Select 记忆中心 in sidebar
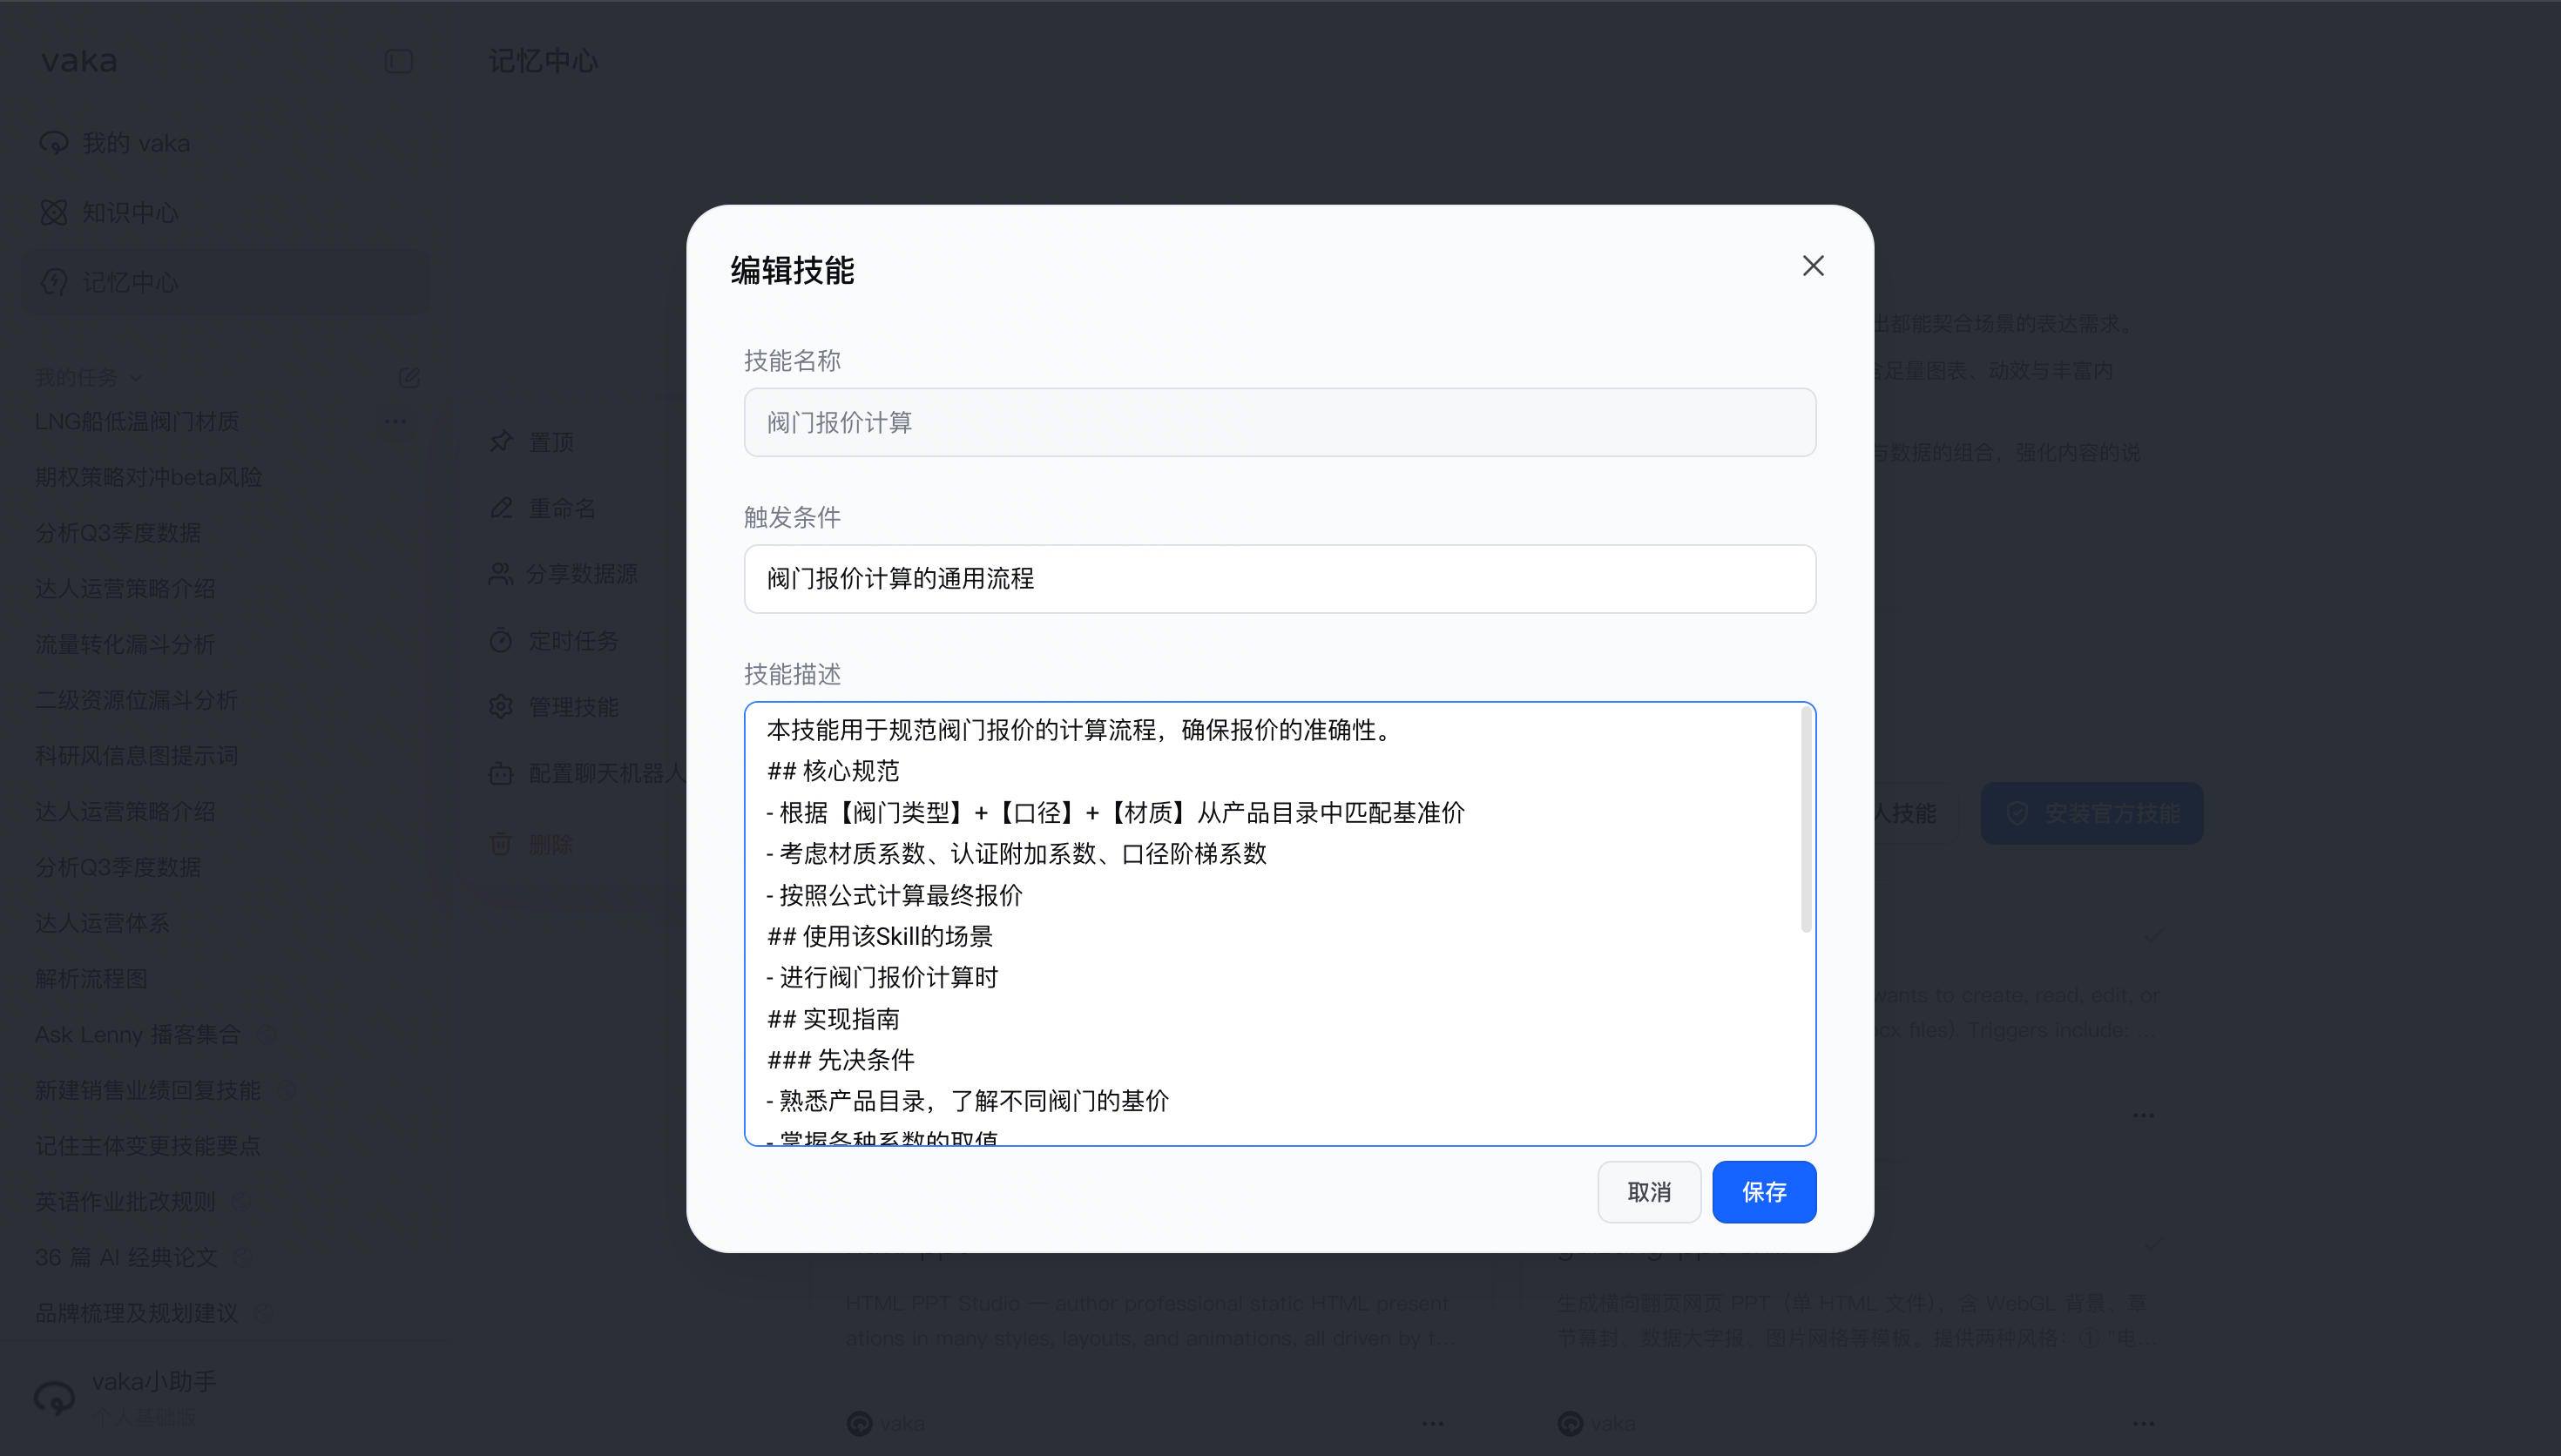 226,283
